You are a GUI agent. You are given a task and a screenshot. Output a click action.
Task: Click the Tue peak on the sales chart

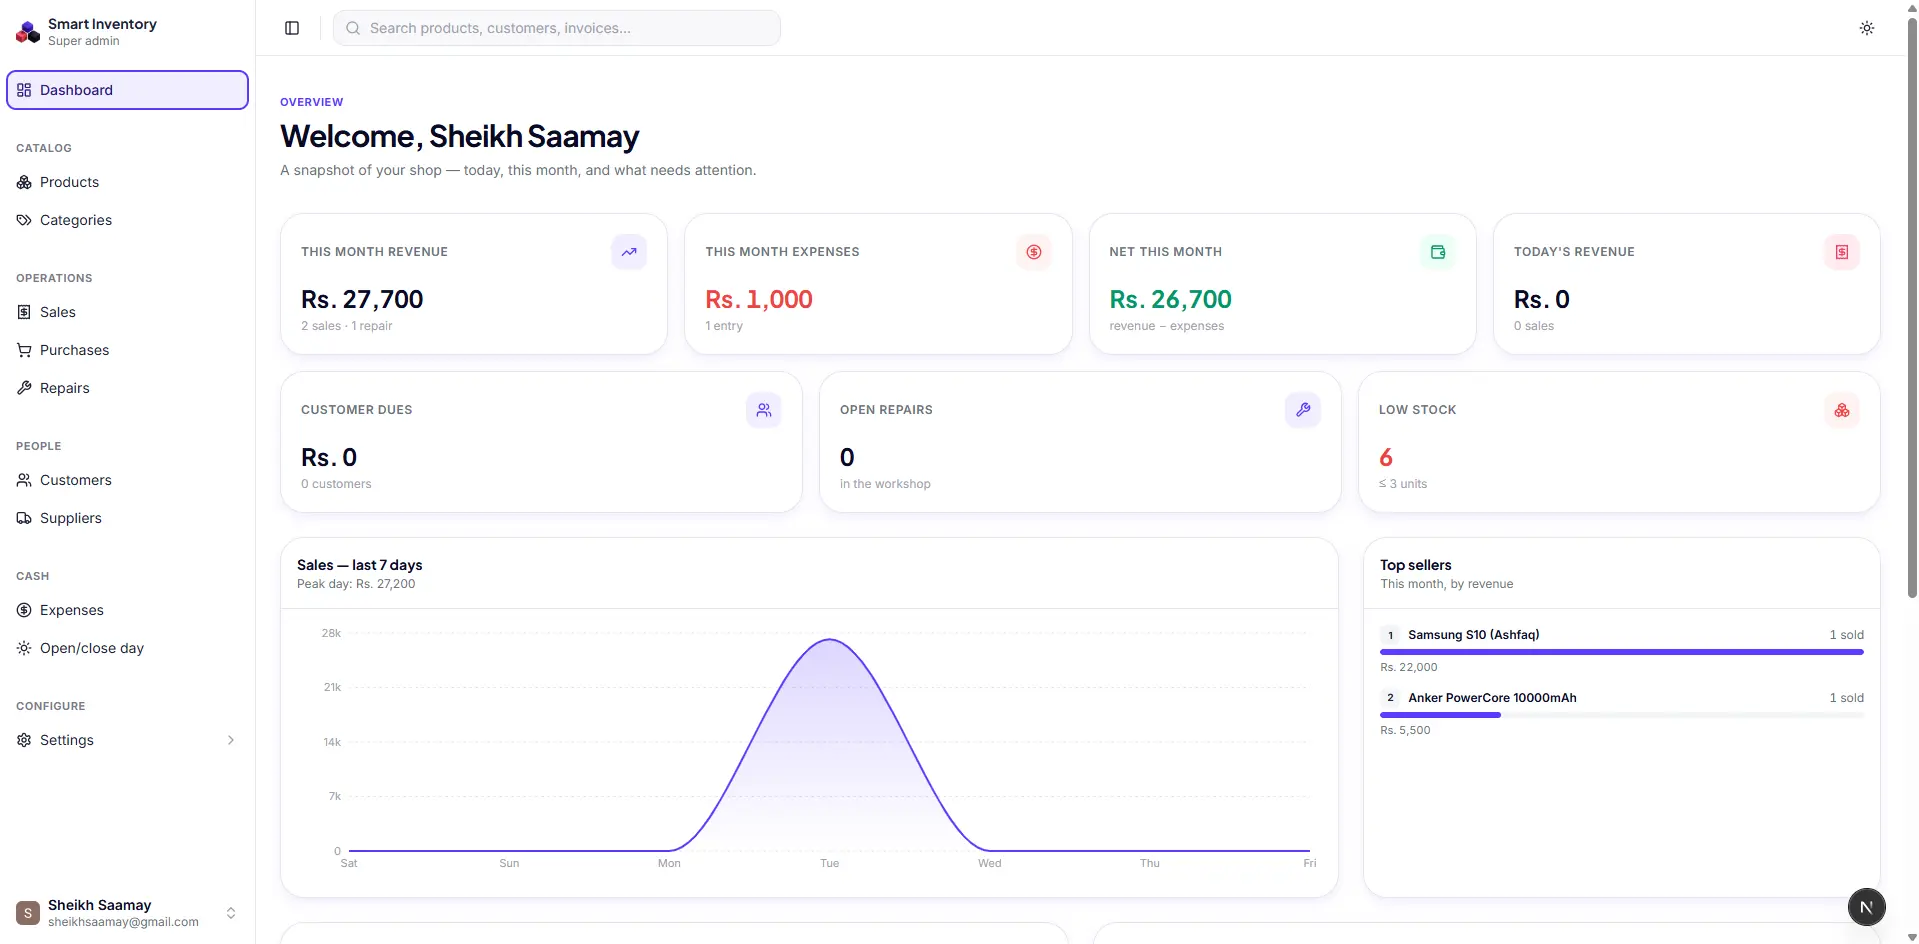click(x=830, y=640)
